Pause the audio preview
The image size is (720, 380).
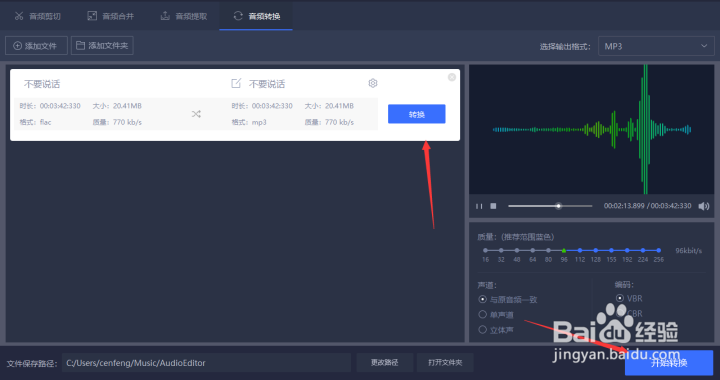[x=479, y=206]
